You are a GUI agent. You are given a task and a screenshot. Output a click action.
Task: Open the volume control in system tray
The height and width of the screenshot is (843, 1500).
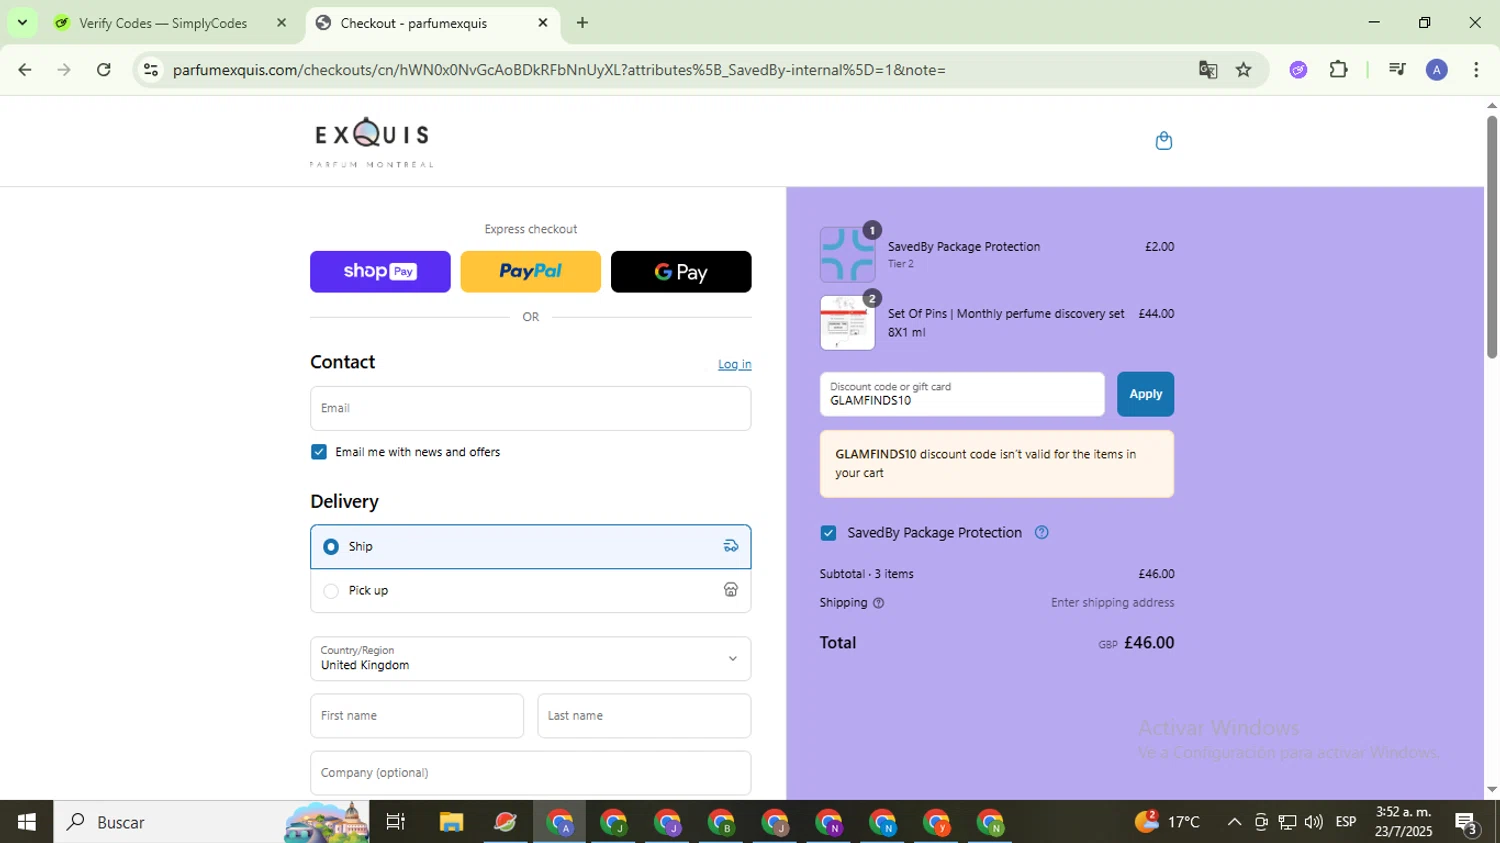[x=1313, y=822]
